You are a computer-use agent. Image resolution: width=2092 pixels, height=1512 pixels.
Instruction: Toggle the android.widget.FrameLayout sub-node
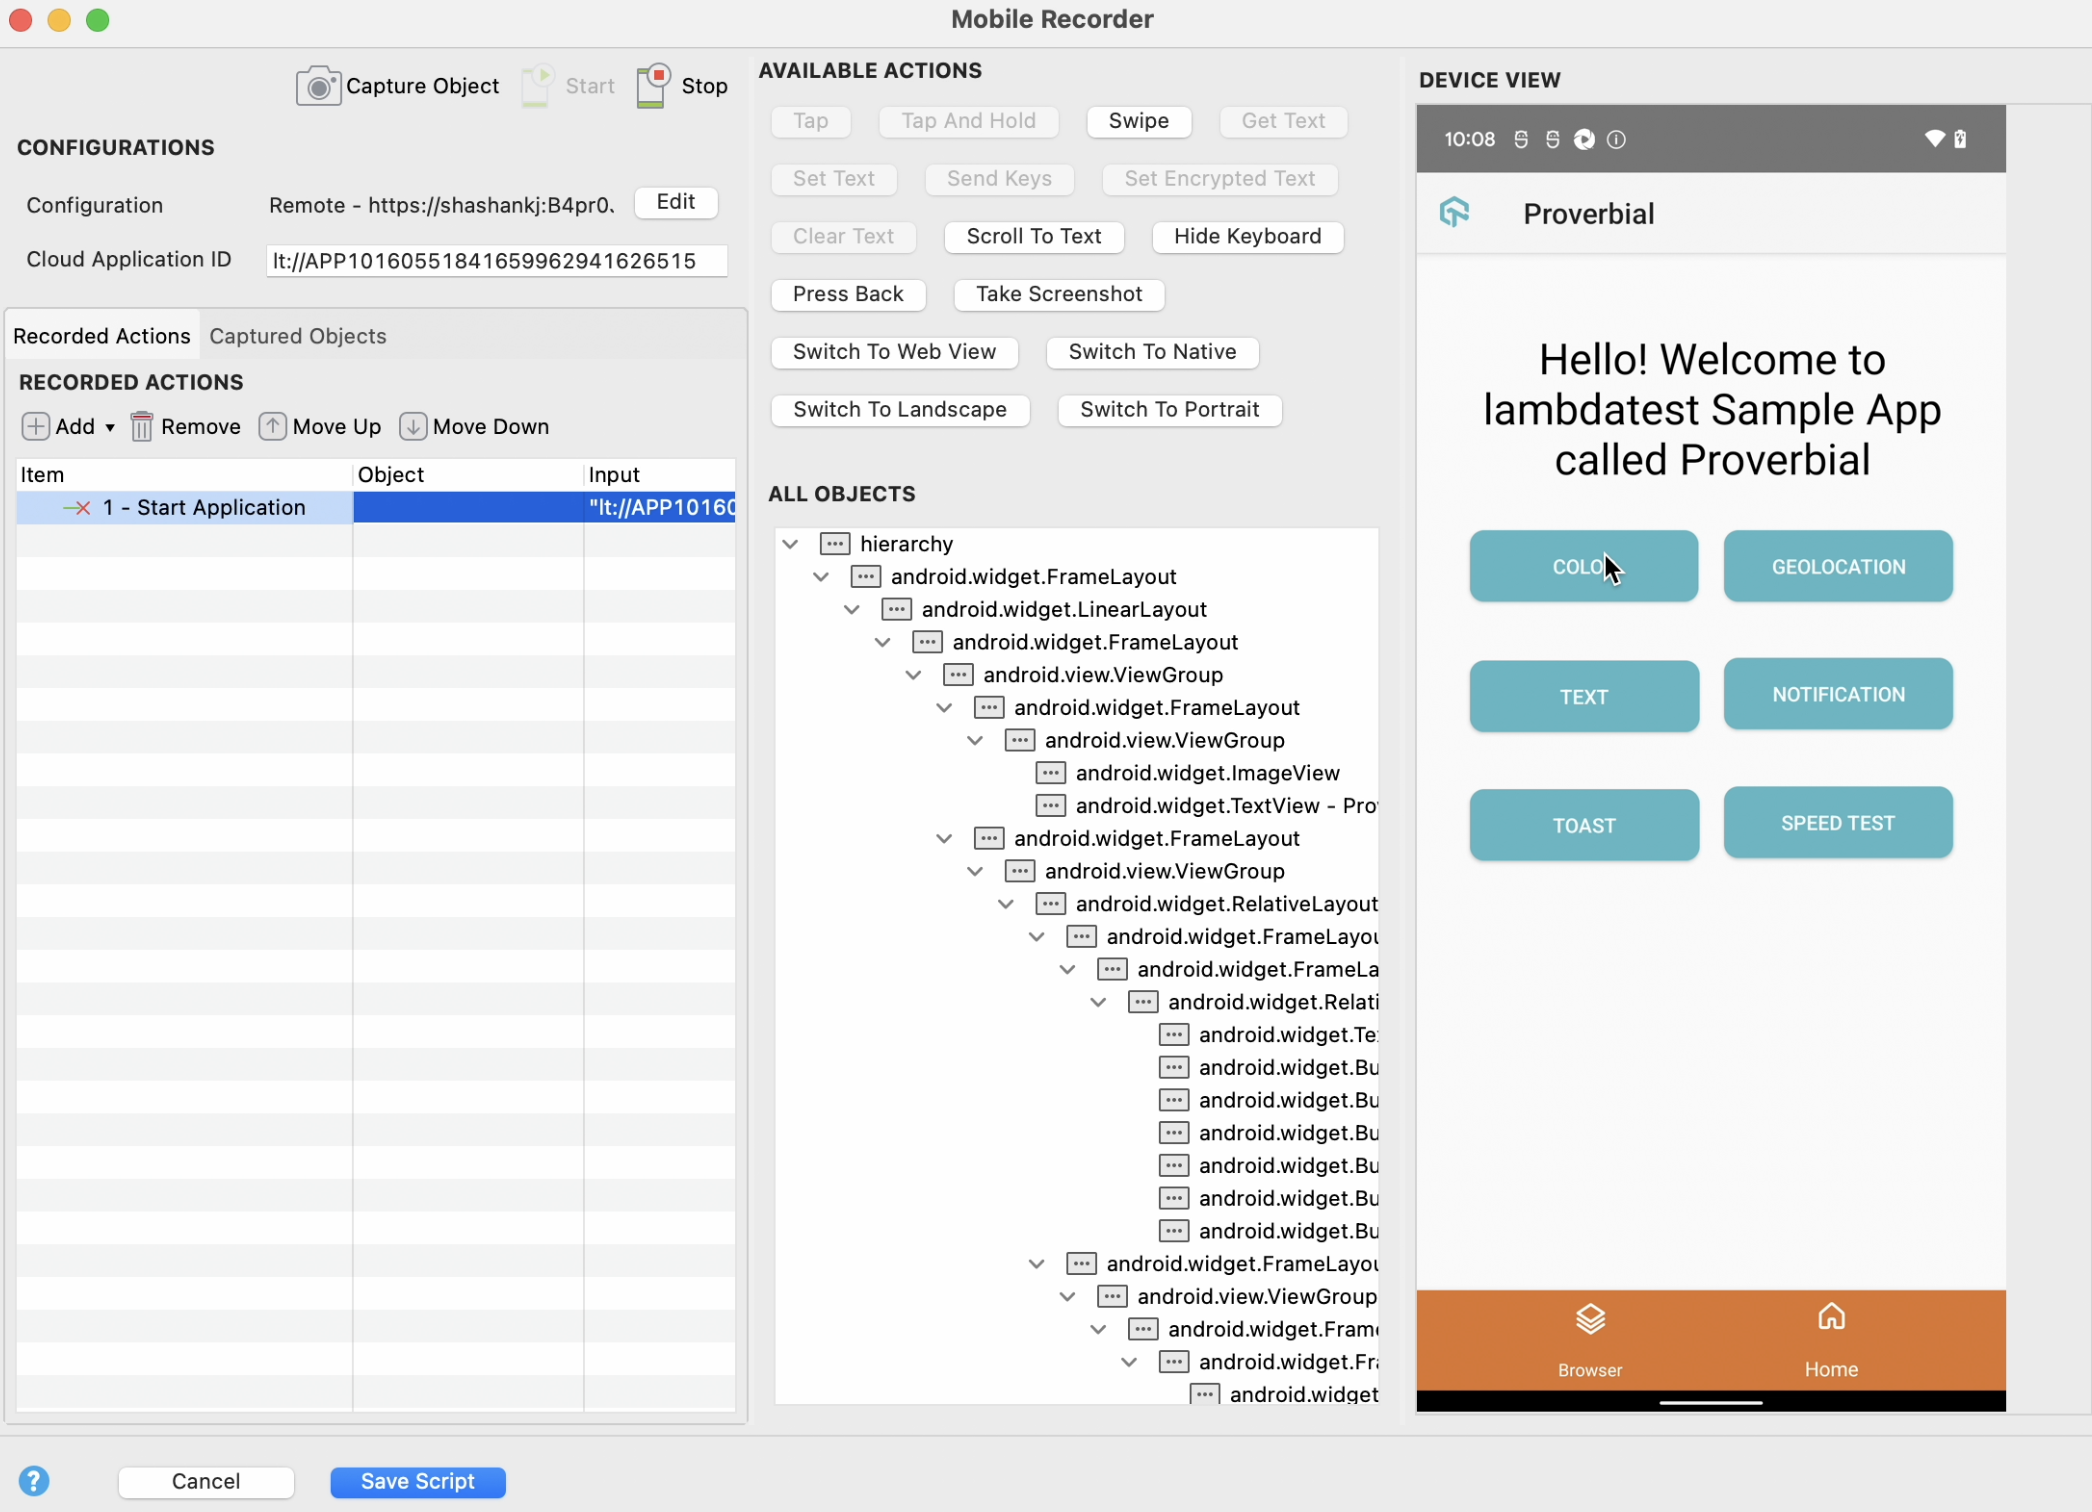(822, 577)
